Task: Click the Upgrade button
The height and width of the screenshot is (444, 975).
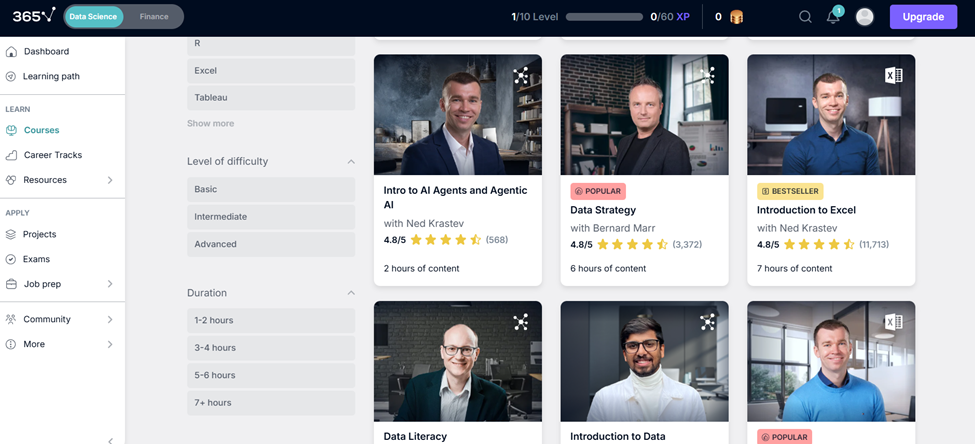Action: click(922, 17)
